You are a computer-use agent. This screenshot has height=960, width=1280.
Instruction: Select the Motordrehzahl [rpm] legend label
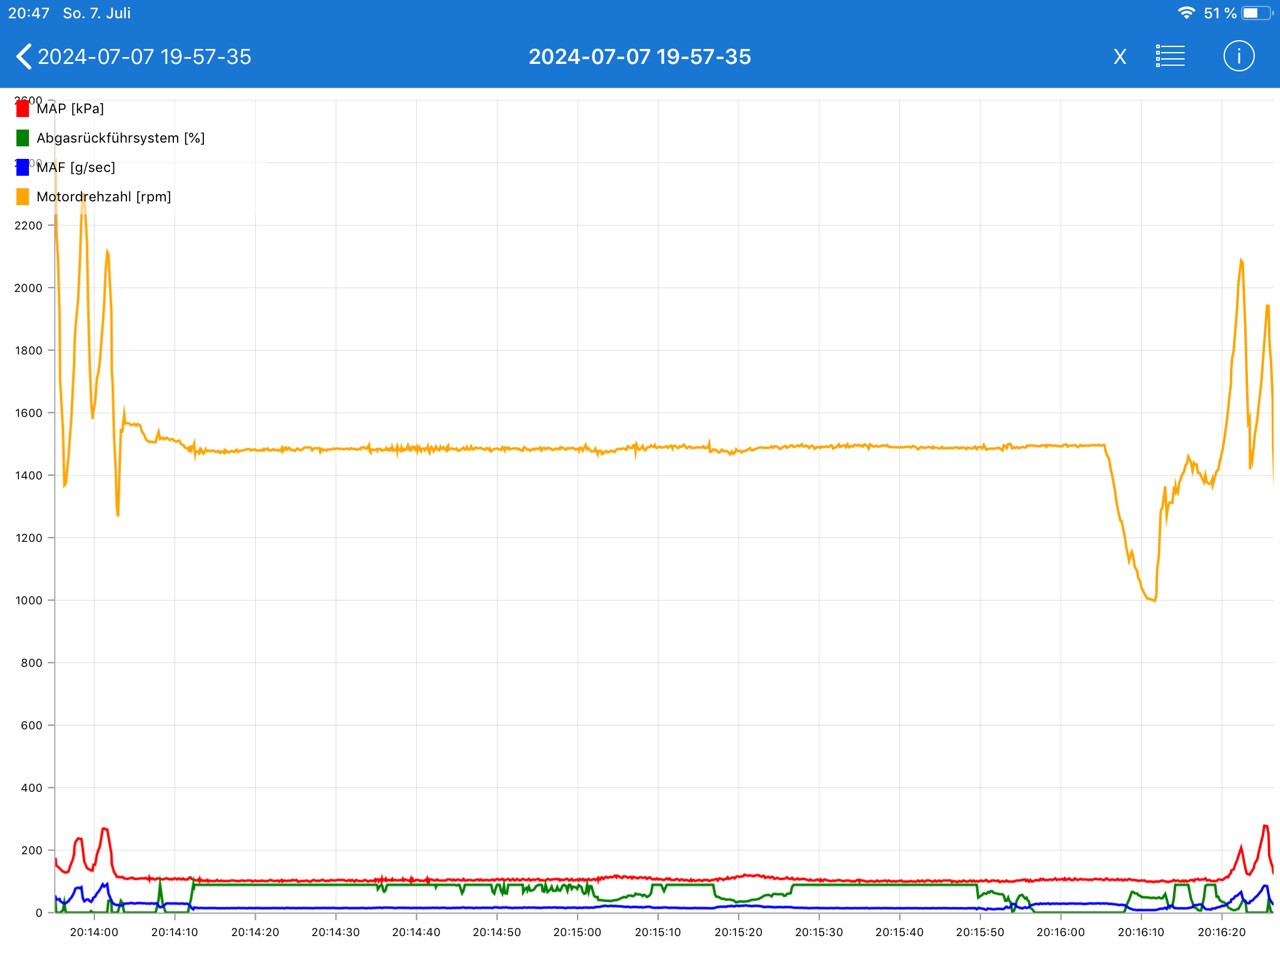(104, 196)
